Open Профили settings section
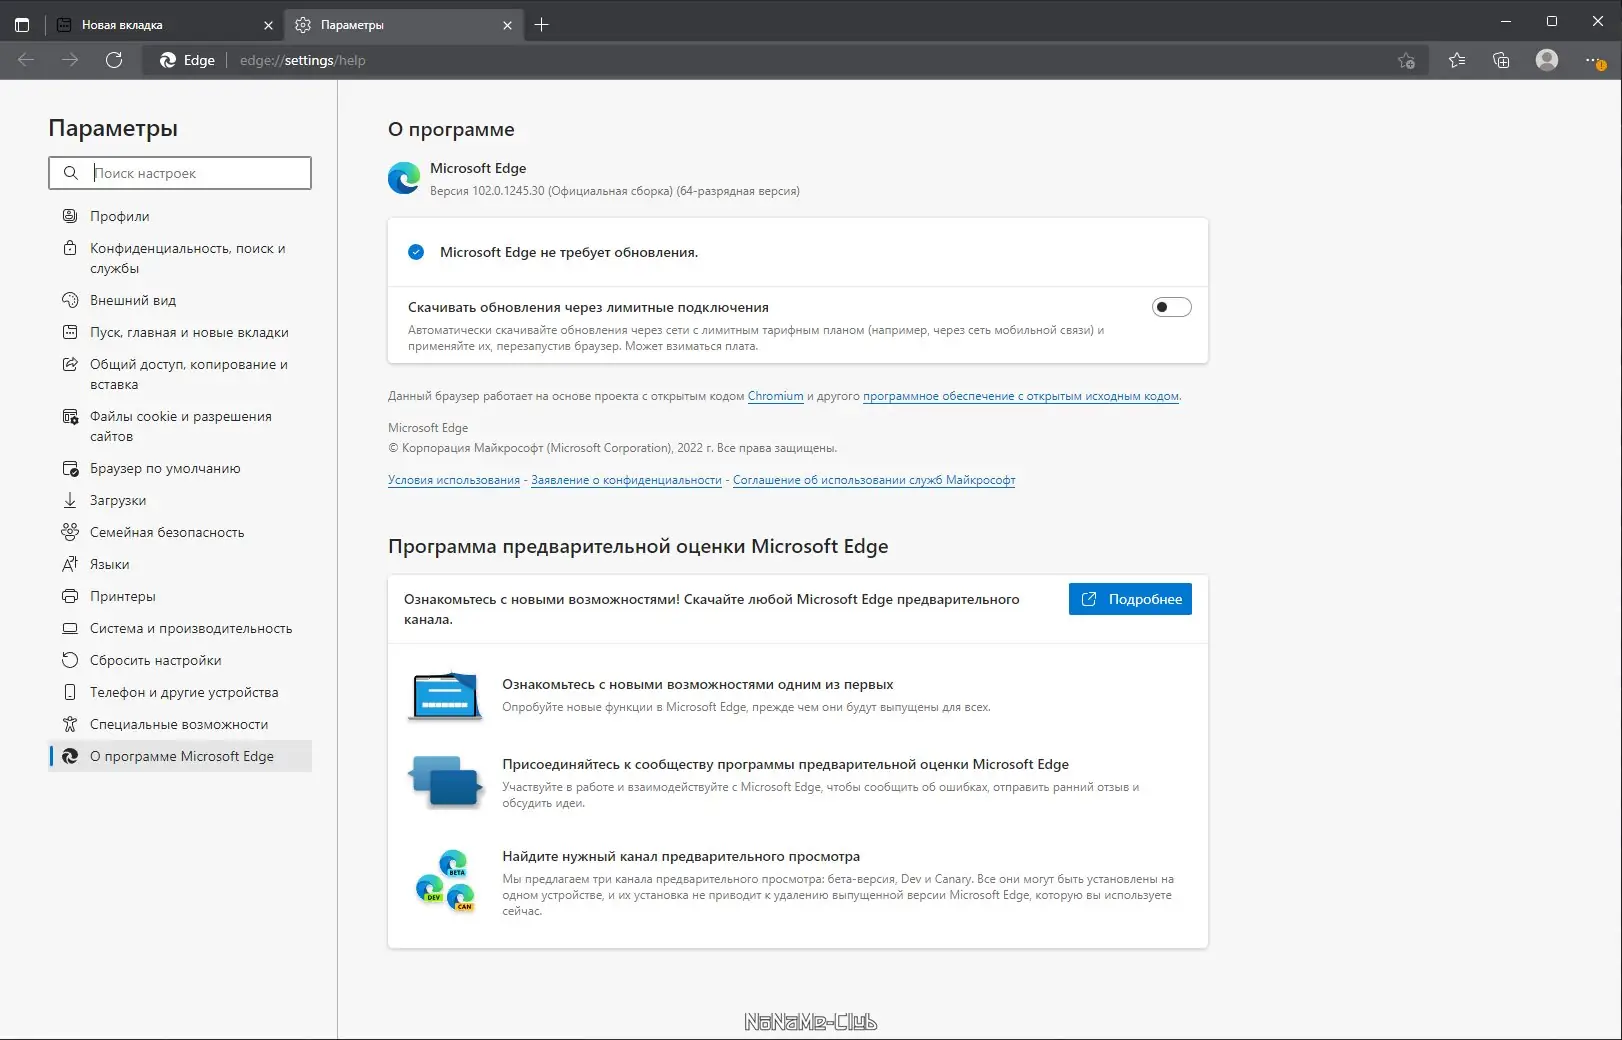Image resolution: width=1622 pixels, height=1040 pixels. coord(119,216)
